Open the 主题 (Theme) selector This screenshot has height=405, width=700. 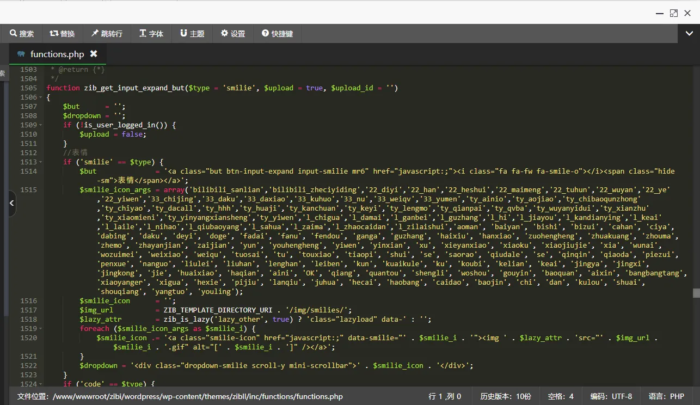point(193,33)
